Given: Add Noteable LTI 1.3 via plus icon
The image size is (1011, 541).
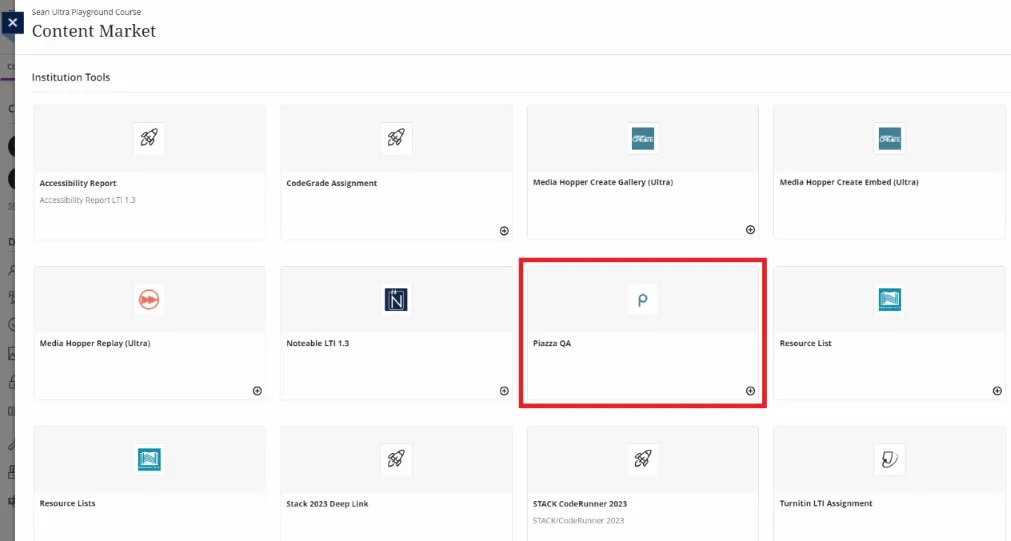Looking at the screenshot, I should tap(504, 391).
